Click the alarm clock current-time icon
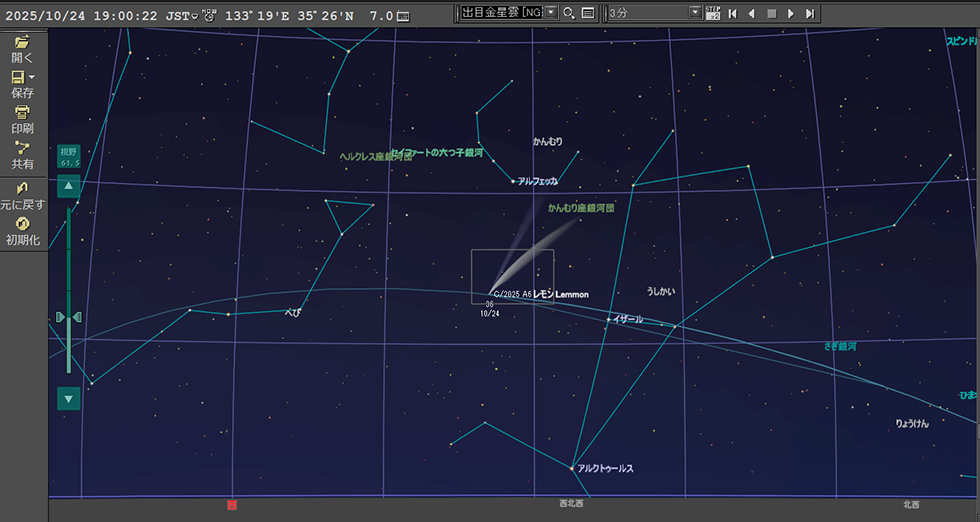This screenshot has width=980, height=522. [209, 15]
